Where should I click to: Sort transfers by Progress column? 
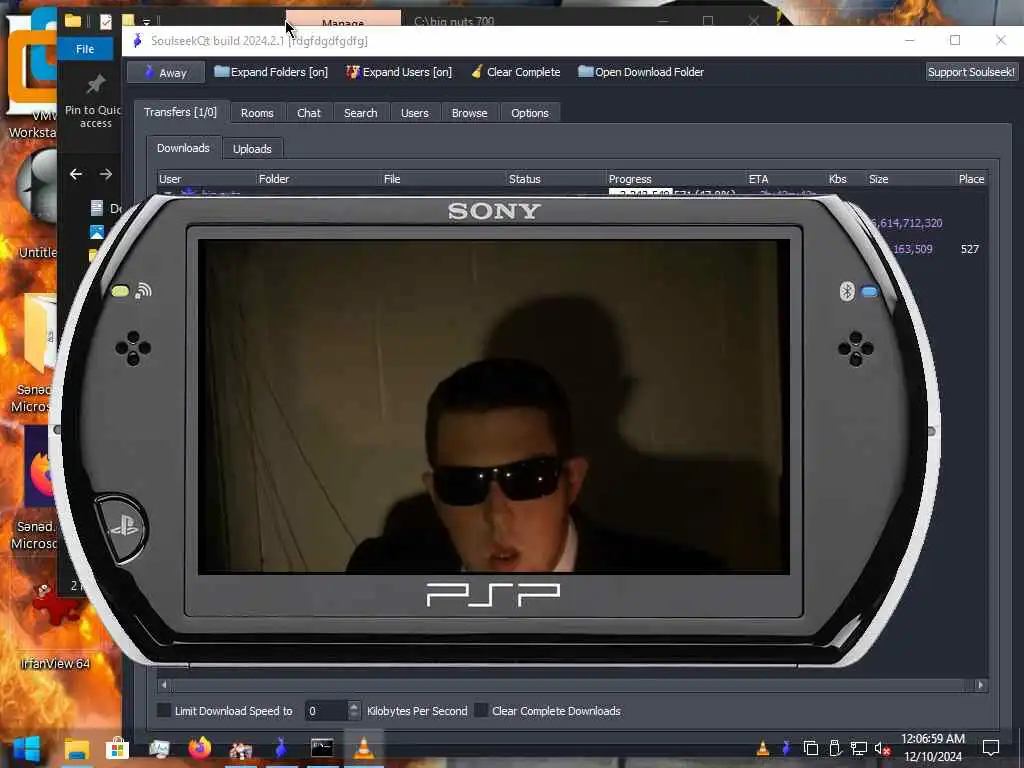click(x=677, y=179)
